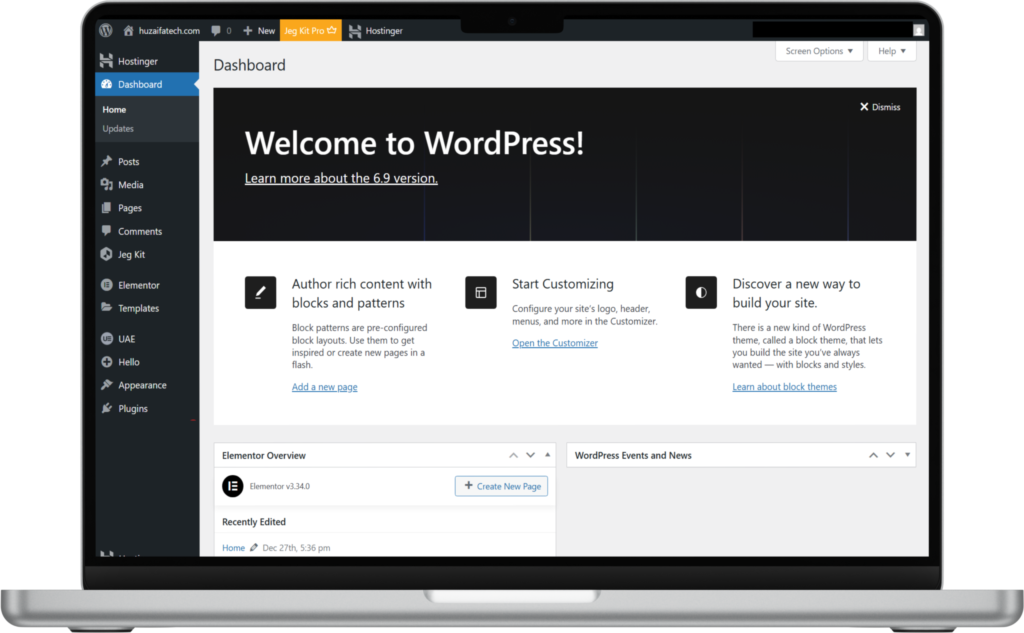Click the pencil edit icon beside Home

coord(253,547)
